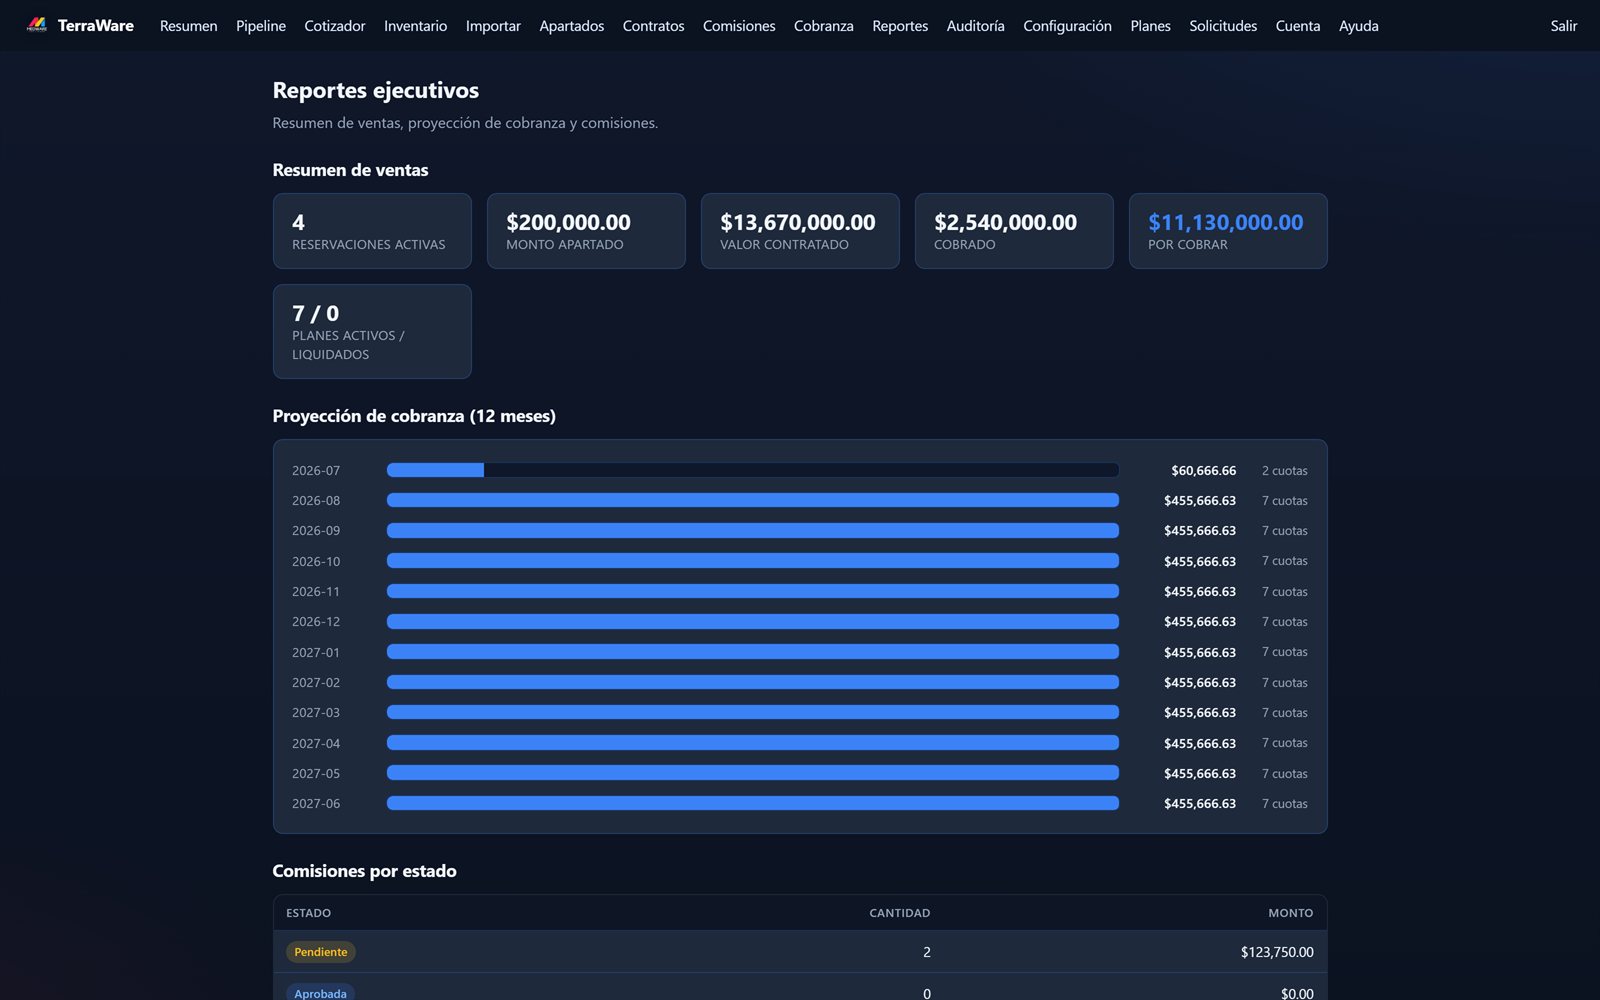Open the Cotizador section
This screenshot has width=1600, height=1000.
[335, 26]
